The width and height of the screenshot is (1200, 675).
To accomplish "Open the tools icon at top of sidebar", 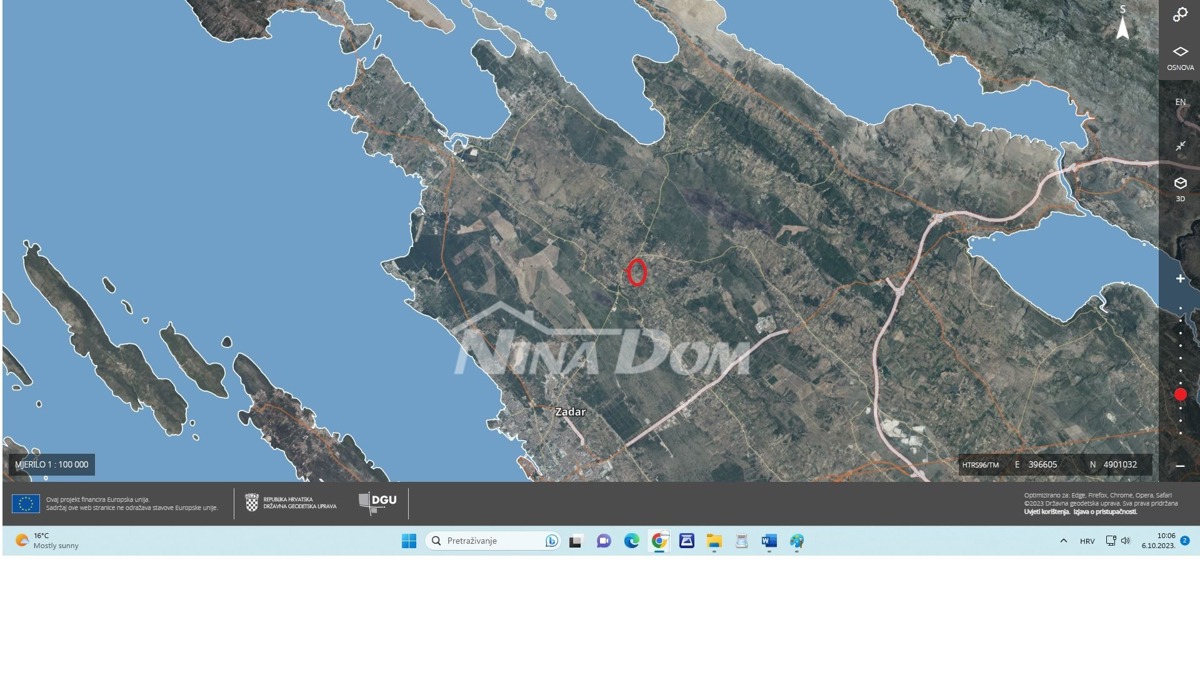I will (x=1180, y=14).
